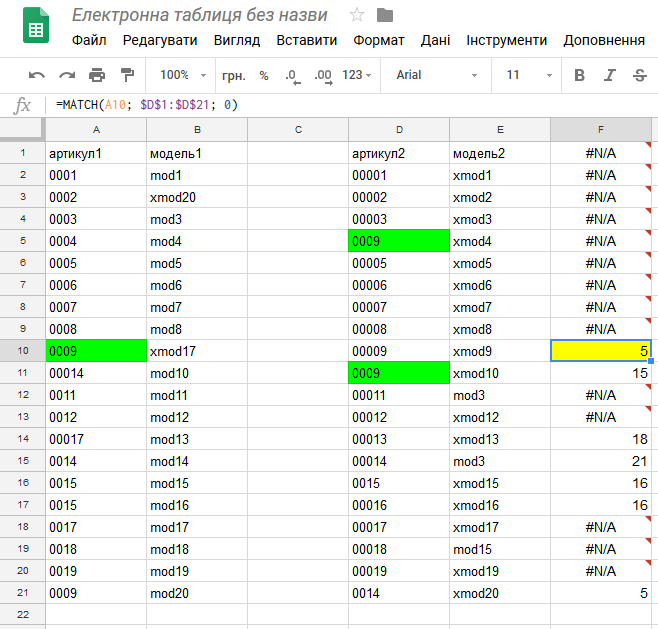Toggle italic formatting

[609, 75]
